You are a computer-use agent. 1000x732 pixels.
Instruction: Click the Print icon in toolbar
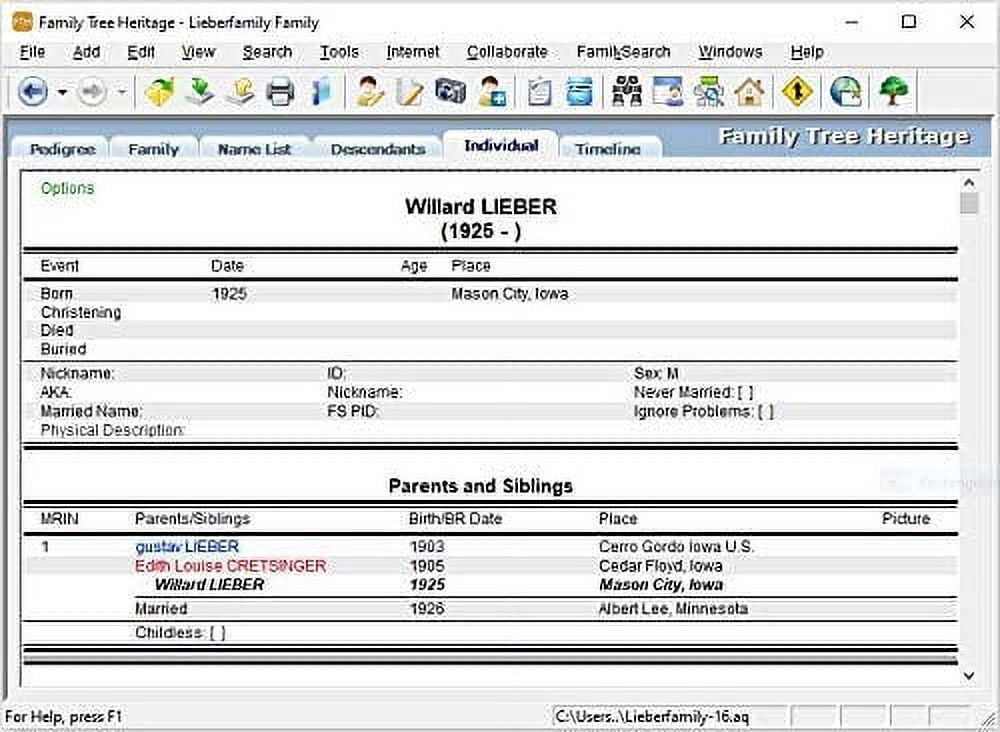click(x=280, y=93)
